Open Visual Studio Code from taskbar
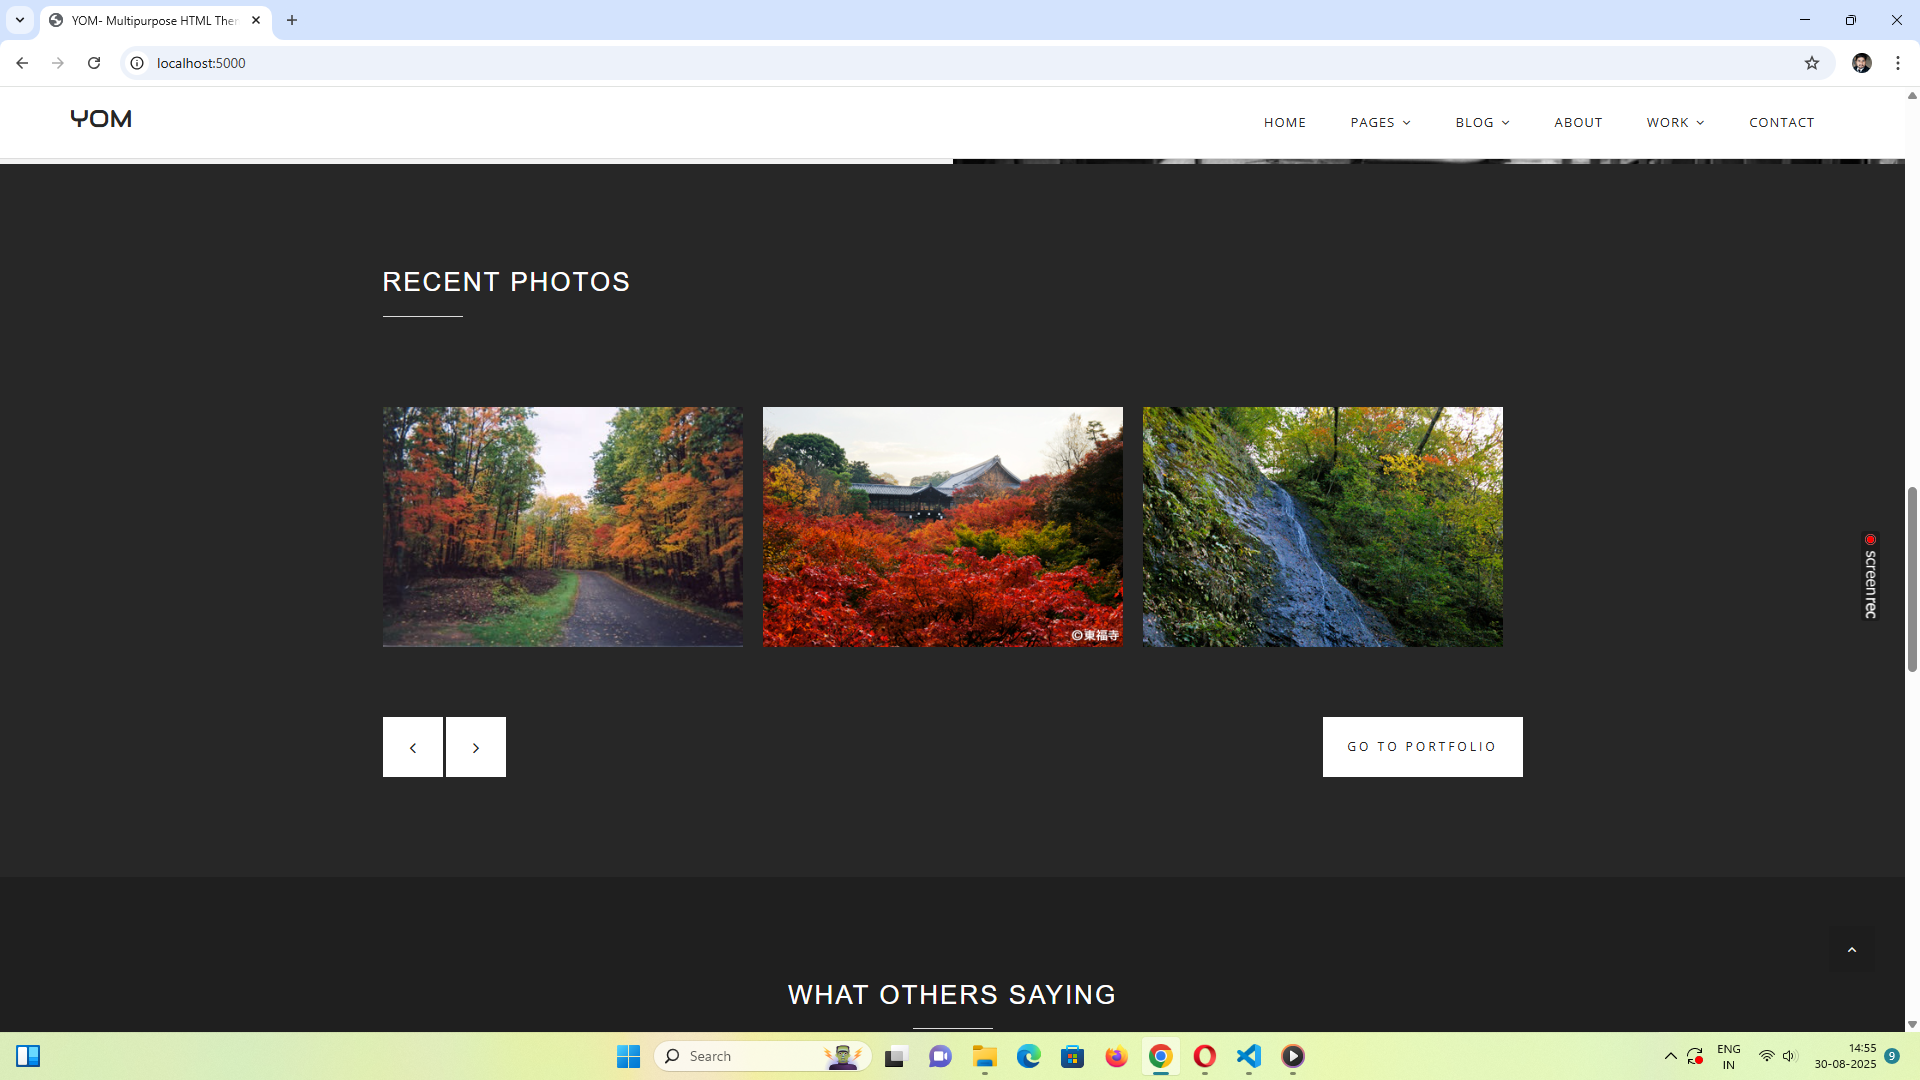Viewport: 1920px width, 1080px height. [x=1248, y=1056]
